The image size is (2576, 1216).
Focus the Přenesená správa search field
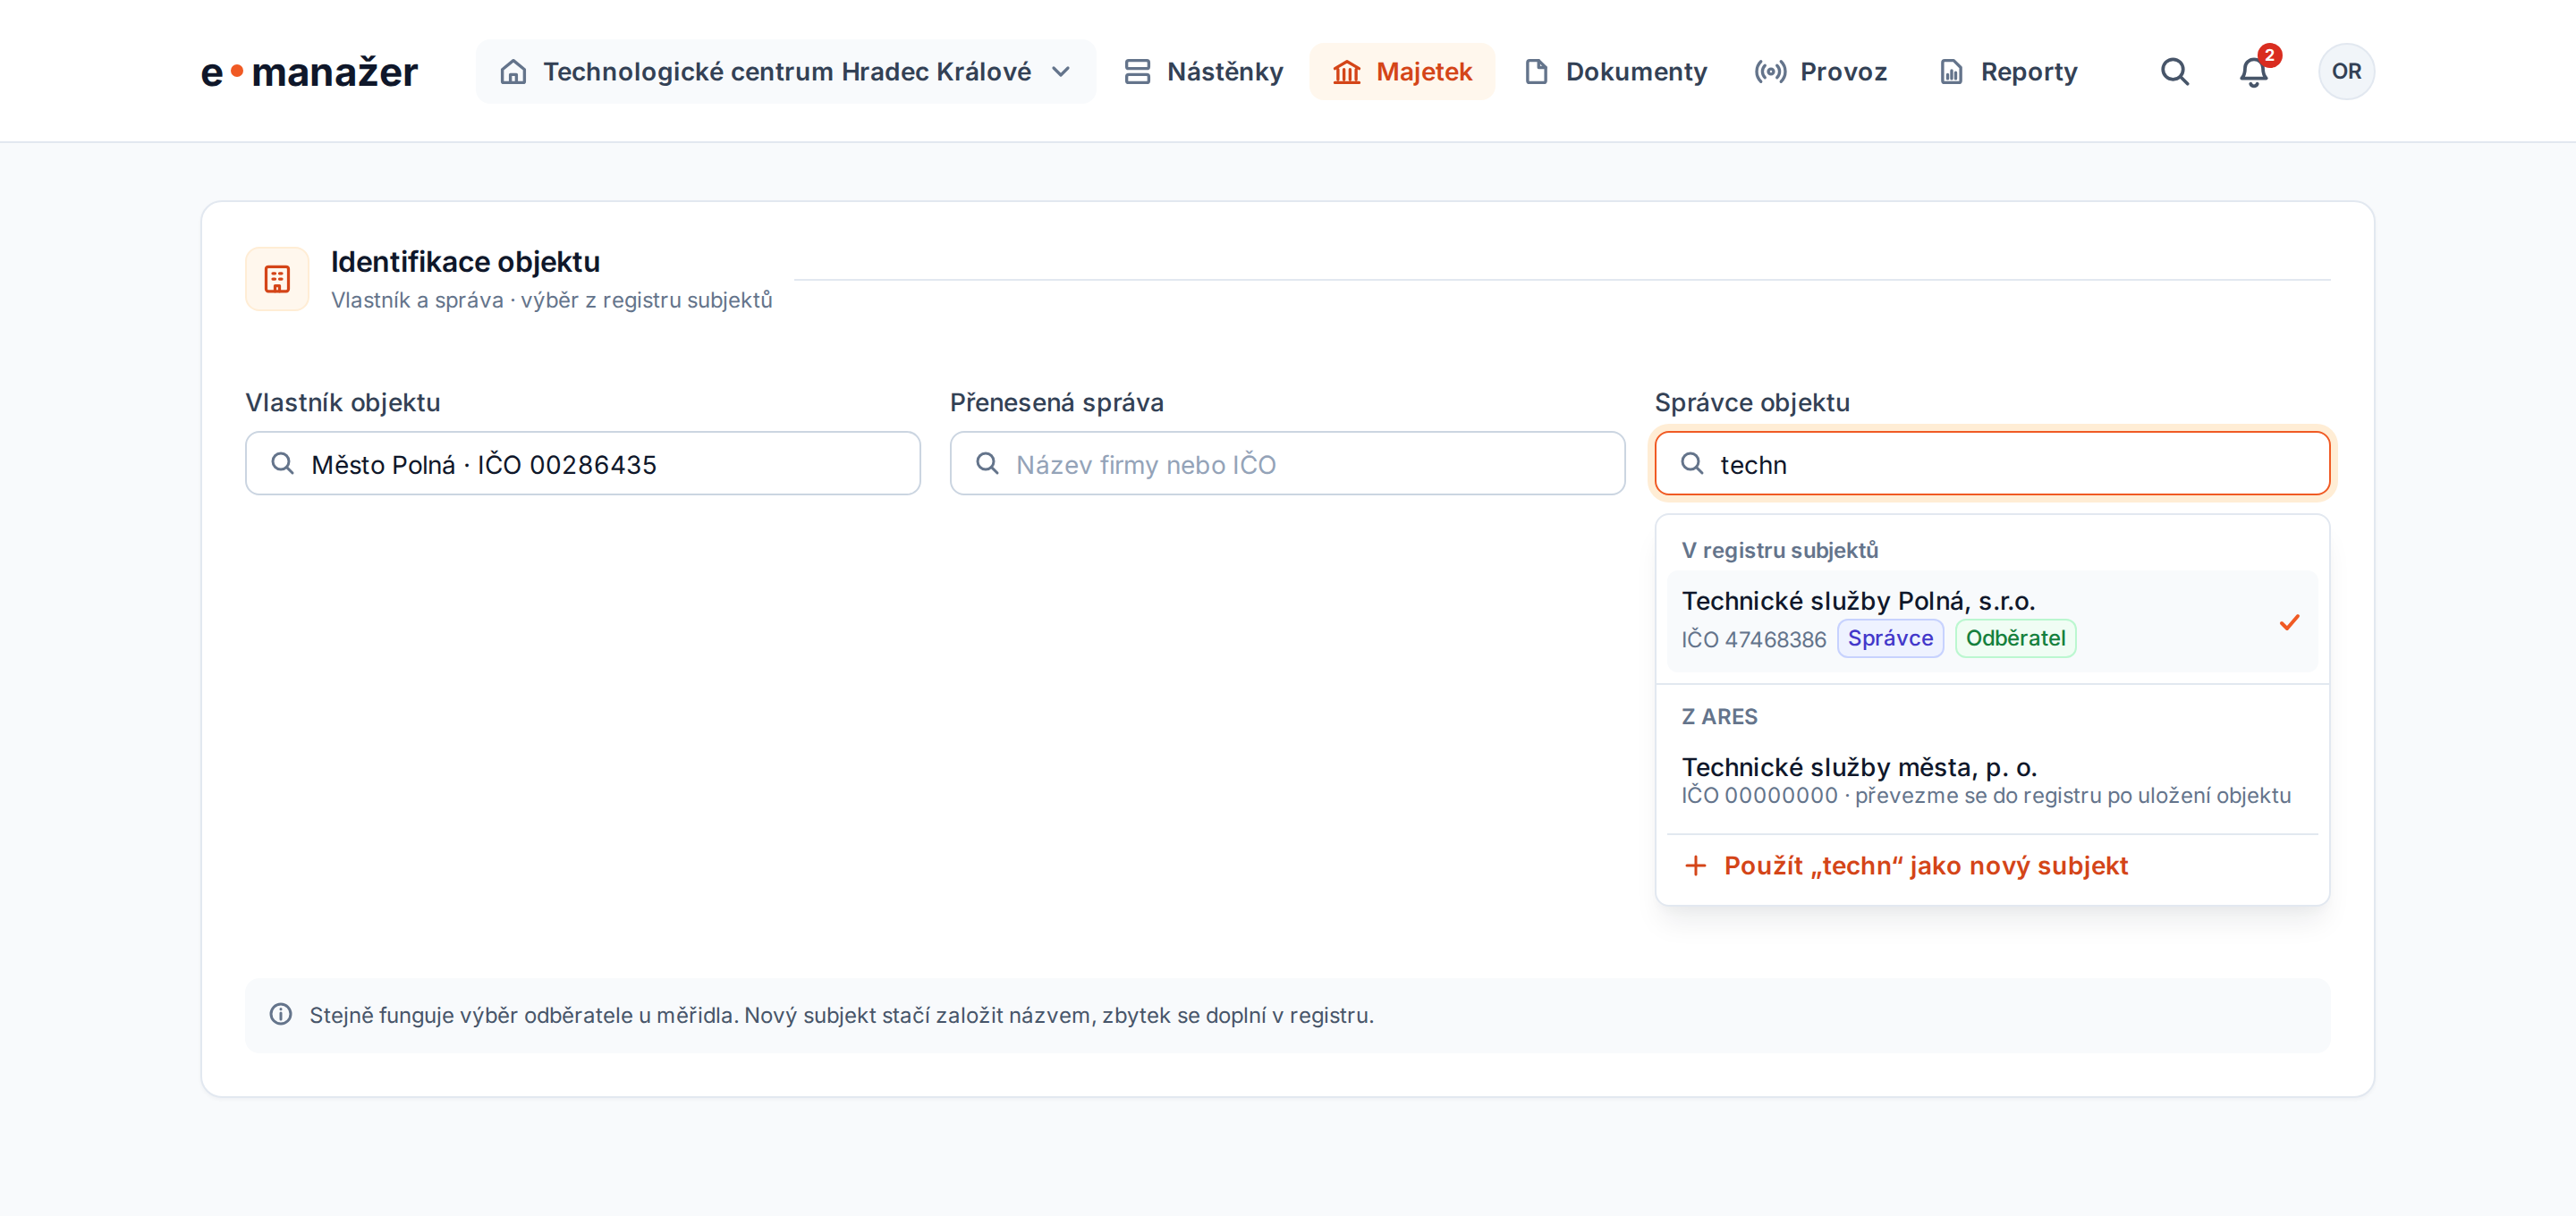point(1287,464)
